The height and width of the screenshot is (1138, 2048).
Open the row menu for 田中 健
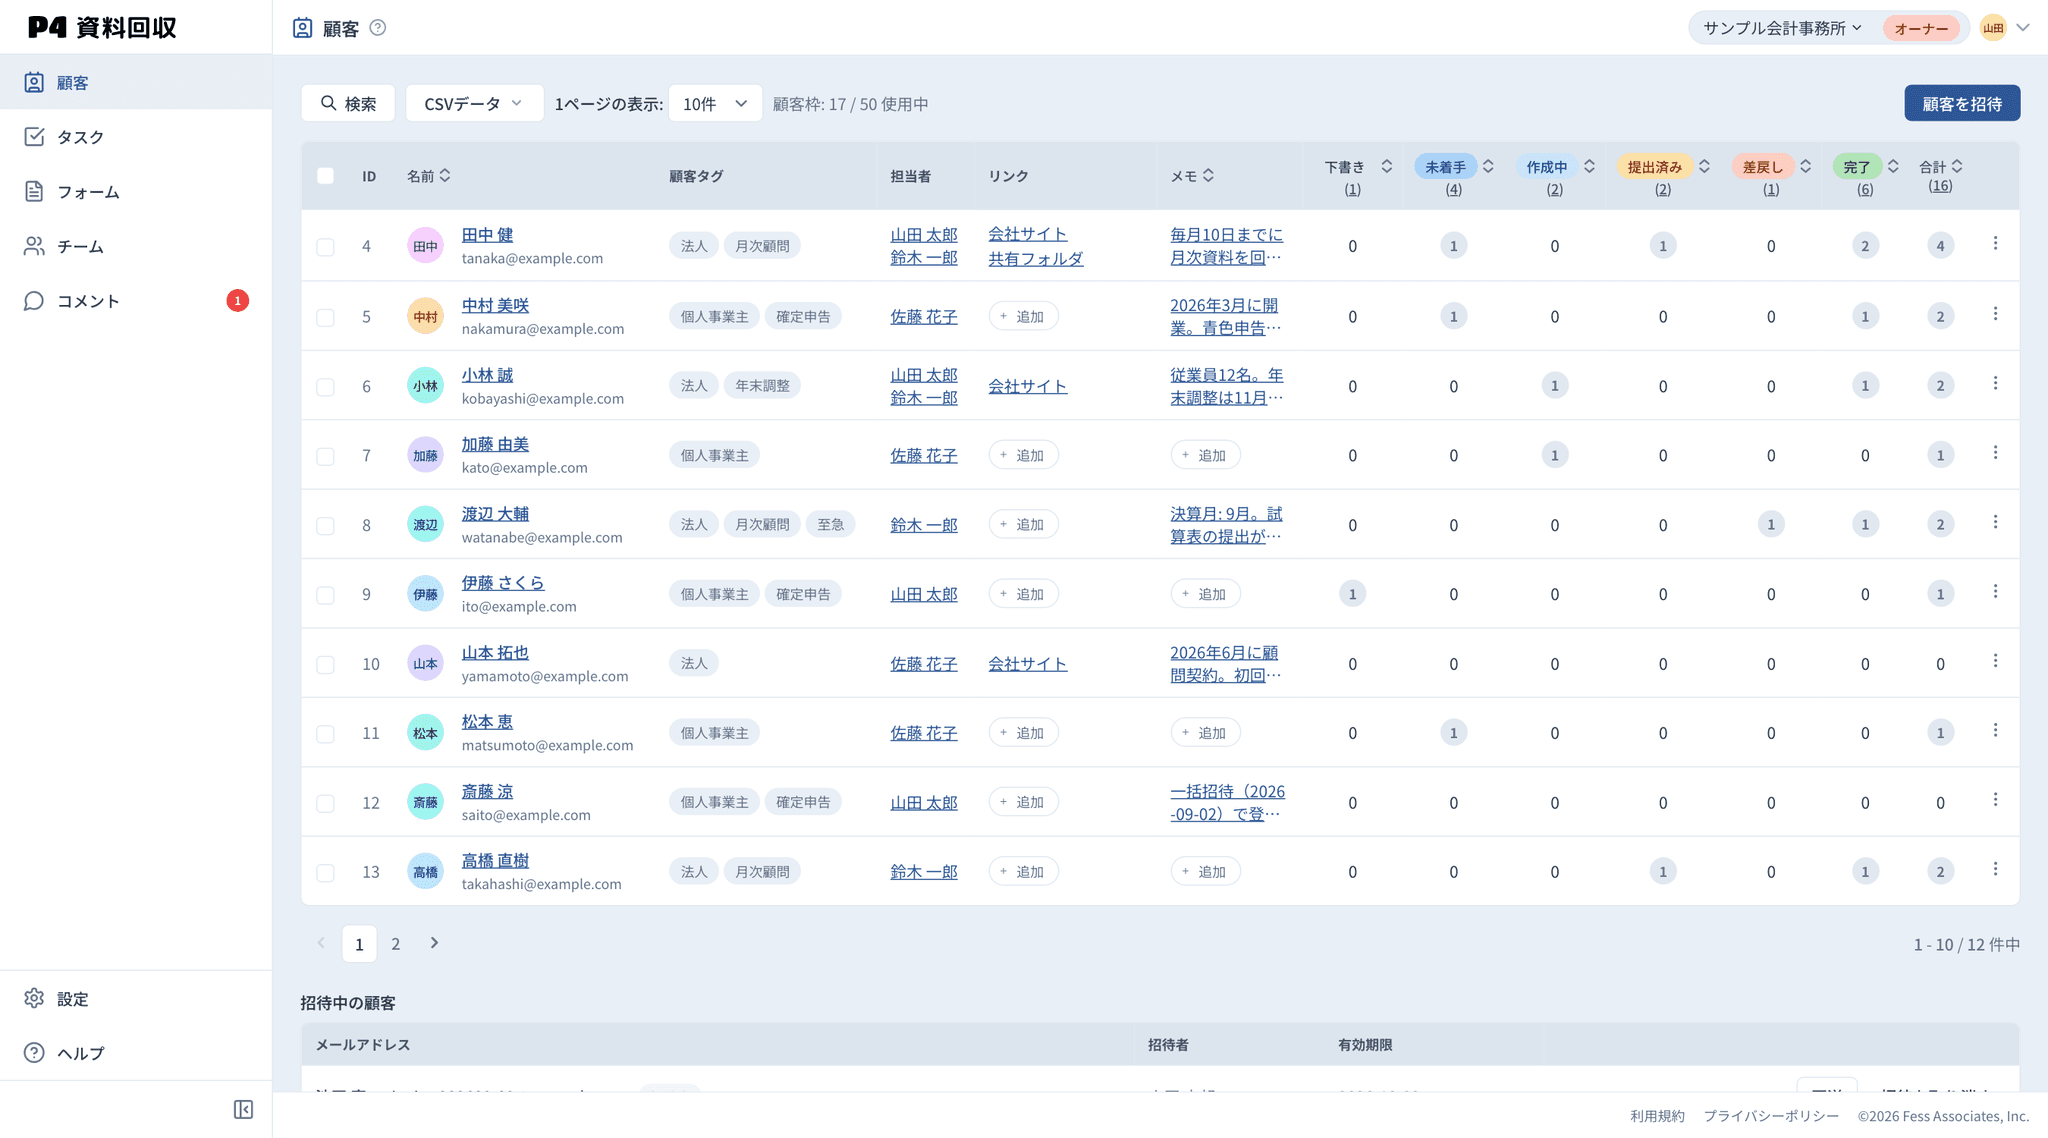1995,244
